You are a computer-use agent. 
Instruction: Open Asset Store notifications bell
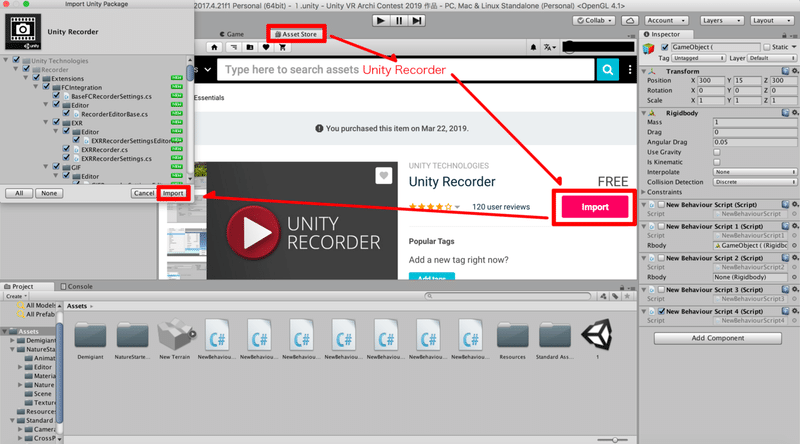pos(533,47)
